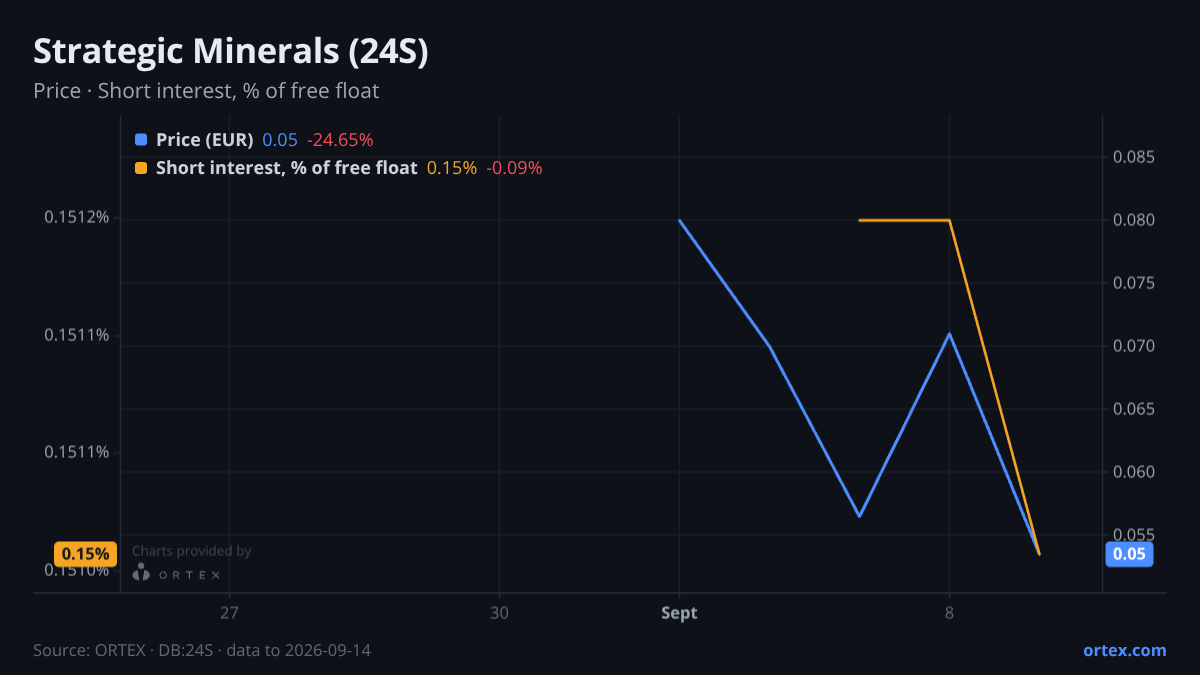Click the orange 0.15% axis badge
Image resolution: width=1200 pixels, height=675 pixels.
tap(85, 554)
